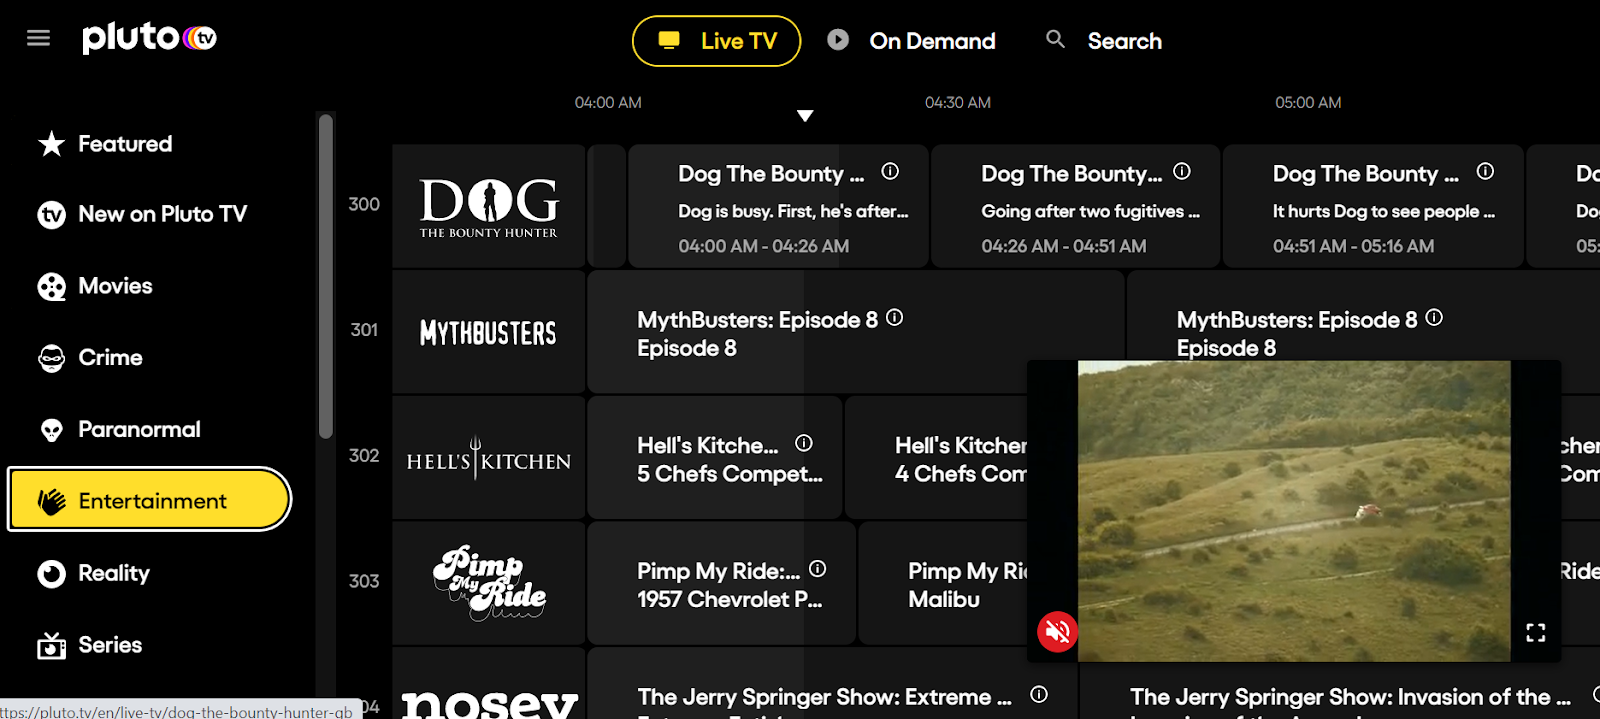Open the Hell's Kitchen channel logo
1600x719 pixels.
[x=488, y=458]
